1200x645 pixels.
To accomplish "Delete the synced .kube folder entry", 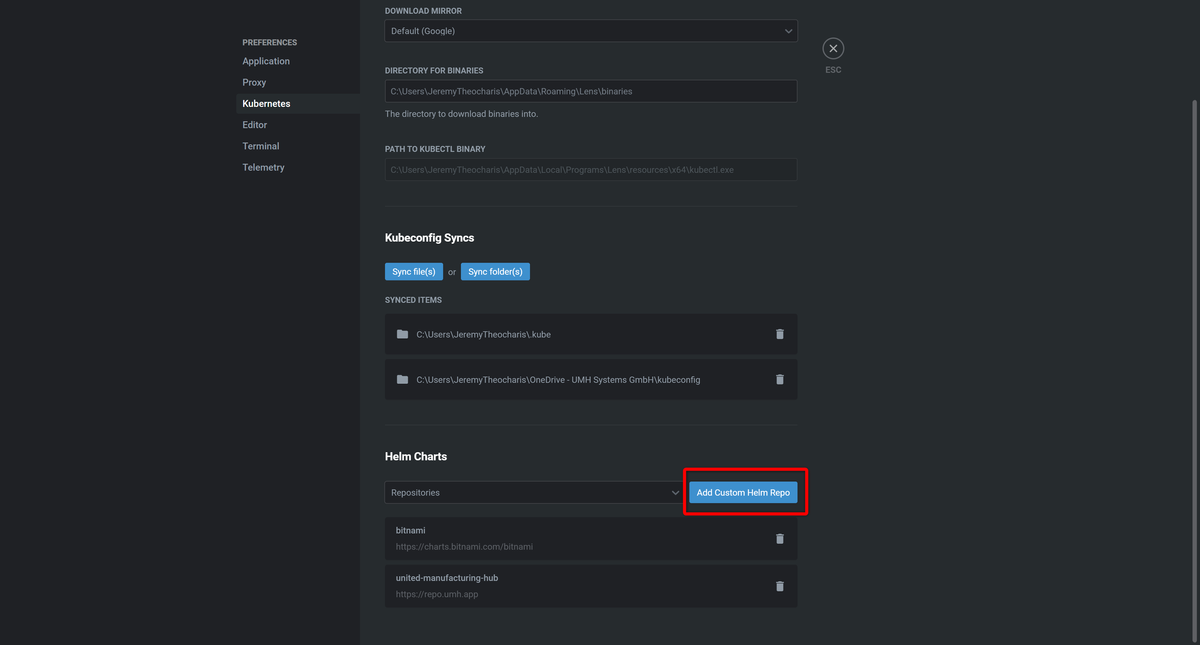I will click(x=779, y=333).
